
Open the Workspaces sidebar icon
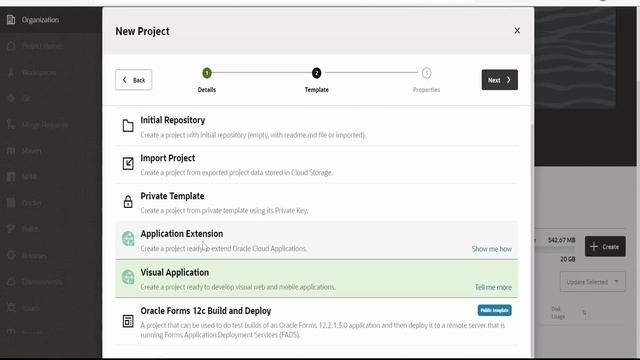pos(11,72)
